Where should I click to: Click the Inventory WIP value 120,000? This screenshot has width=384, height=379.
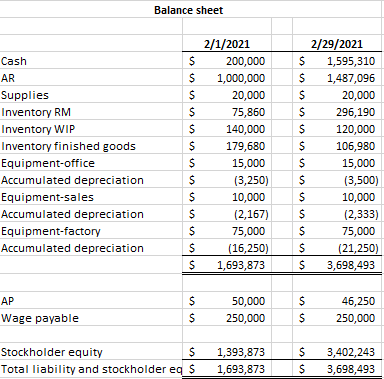[x=356, y=129]
